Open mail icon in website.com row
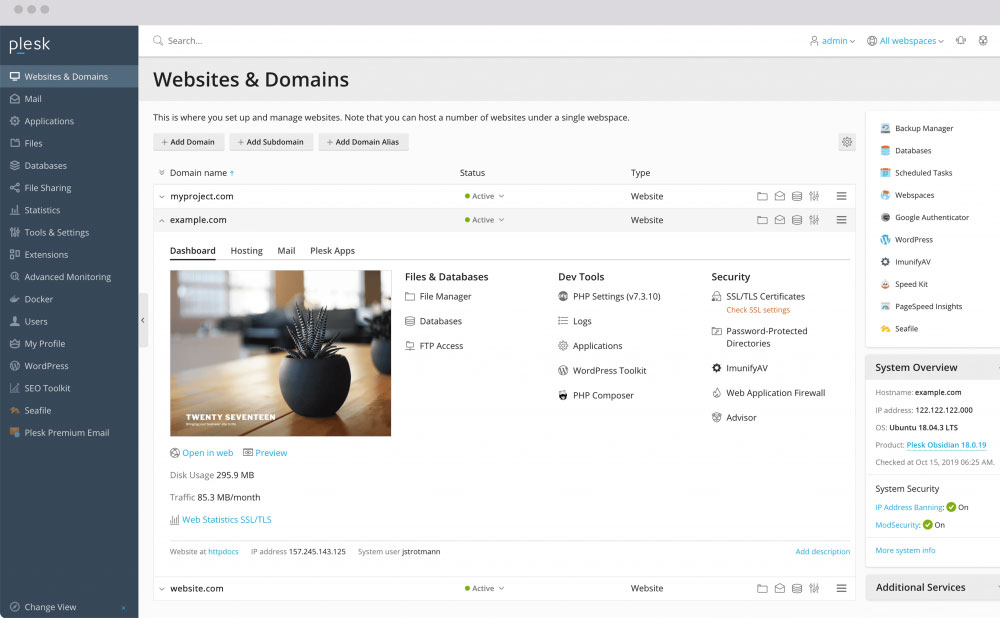 point(779,589)
